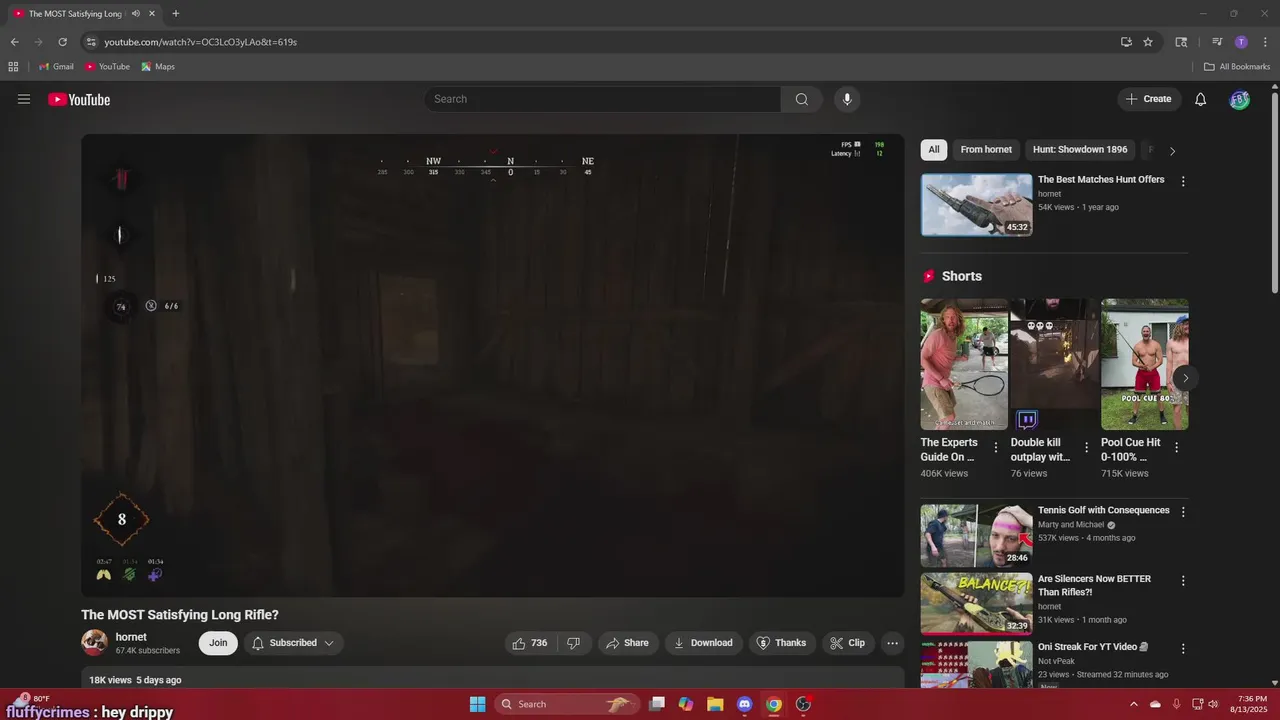Screen dimensions: 1280x720
Task: Open Discord from the taskbar
Action: click(x=744, y=704)
